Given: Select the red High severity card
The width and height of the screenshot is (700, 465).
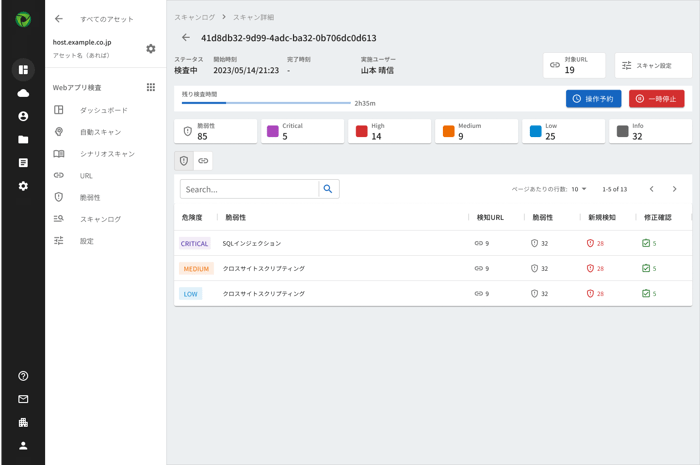Looking at the screenshot, I should [389, 131].
